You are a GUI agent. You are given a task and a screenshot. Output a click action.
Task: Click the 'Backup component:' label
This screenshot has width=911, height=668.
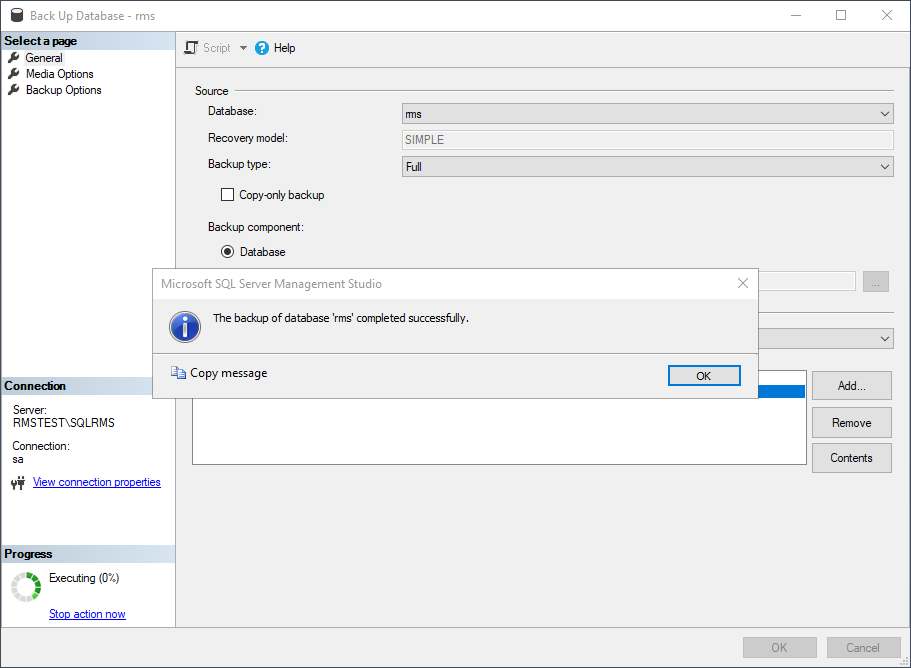coord(256,227)
